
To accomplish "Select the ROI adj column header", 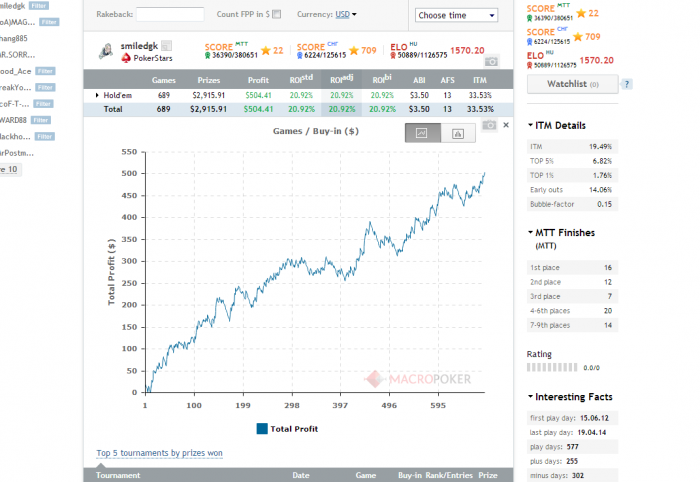I will pos(342,79).
